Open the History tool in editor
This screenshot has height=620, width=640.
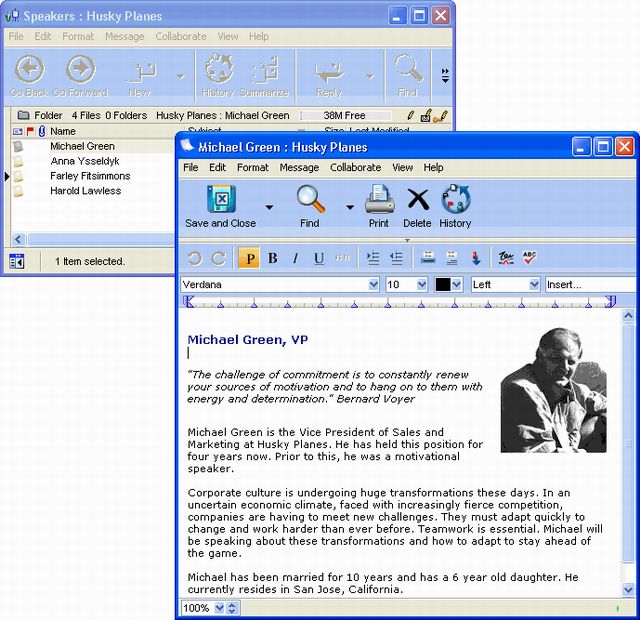tap(455, 200)
